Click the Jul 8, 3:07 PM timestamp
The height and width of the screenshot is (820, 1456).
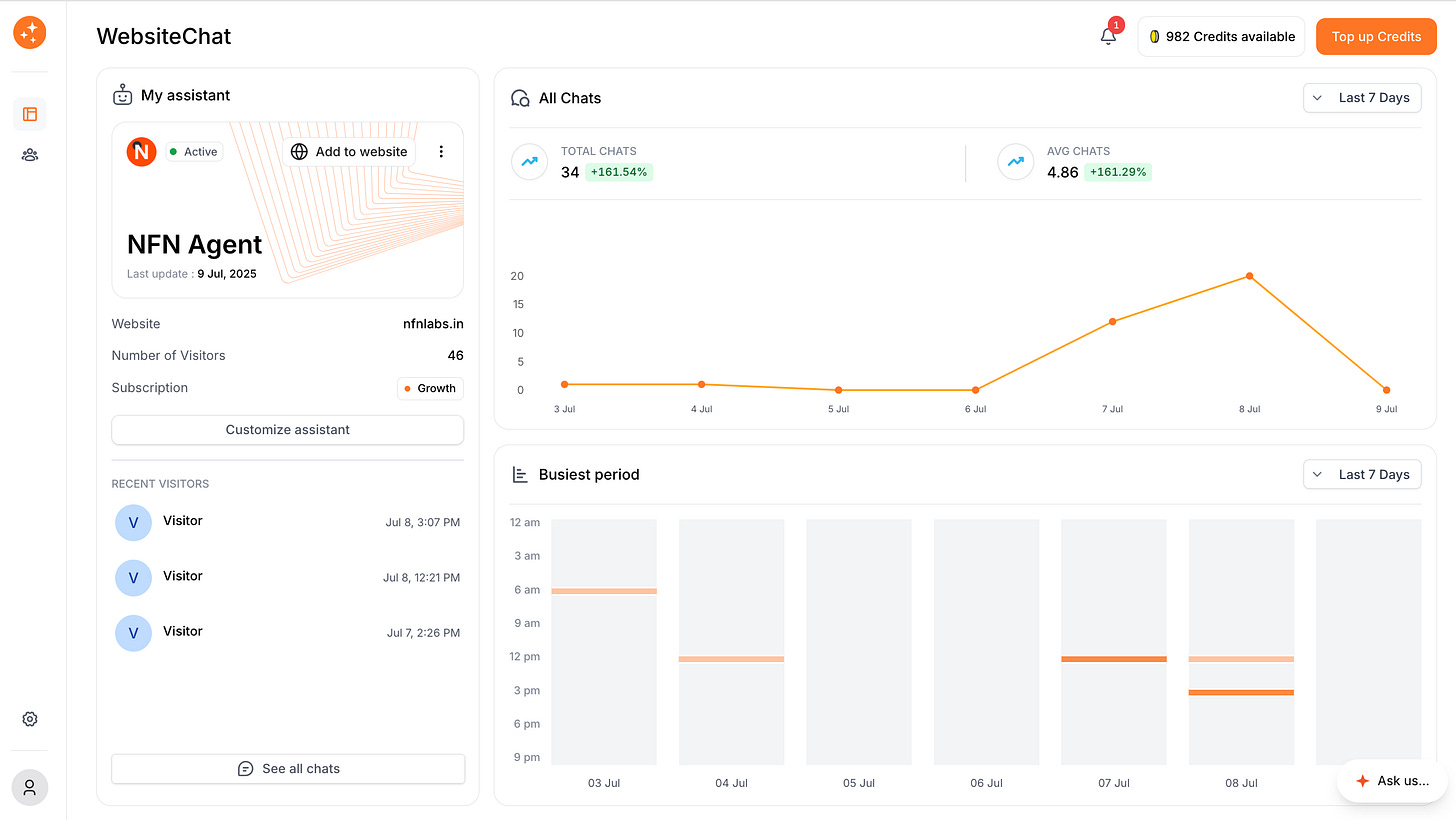pyautogui.click(x=423, y=522)
